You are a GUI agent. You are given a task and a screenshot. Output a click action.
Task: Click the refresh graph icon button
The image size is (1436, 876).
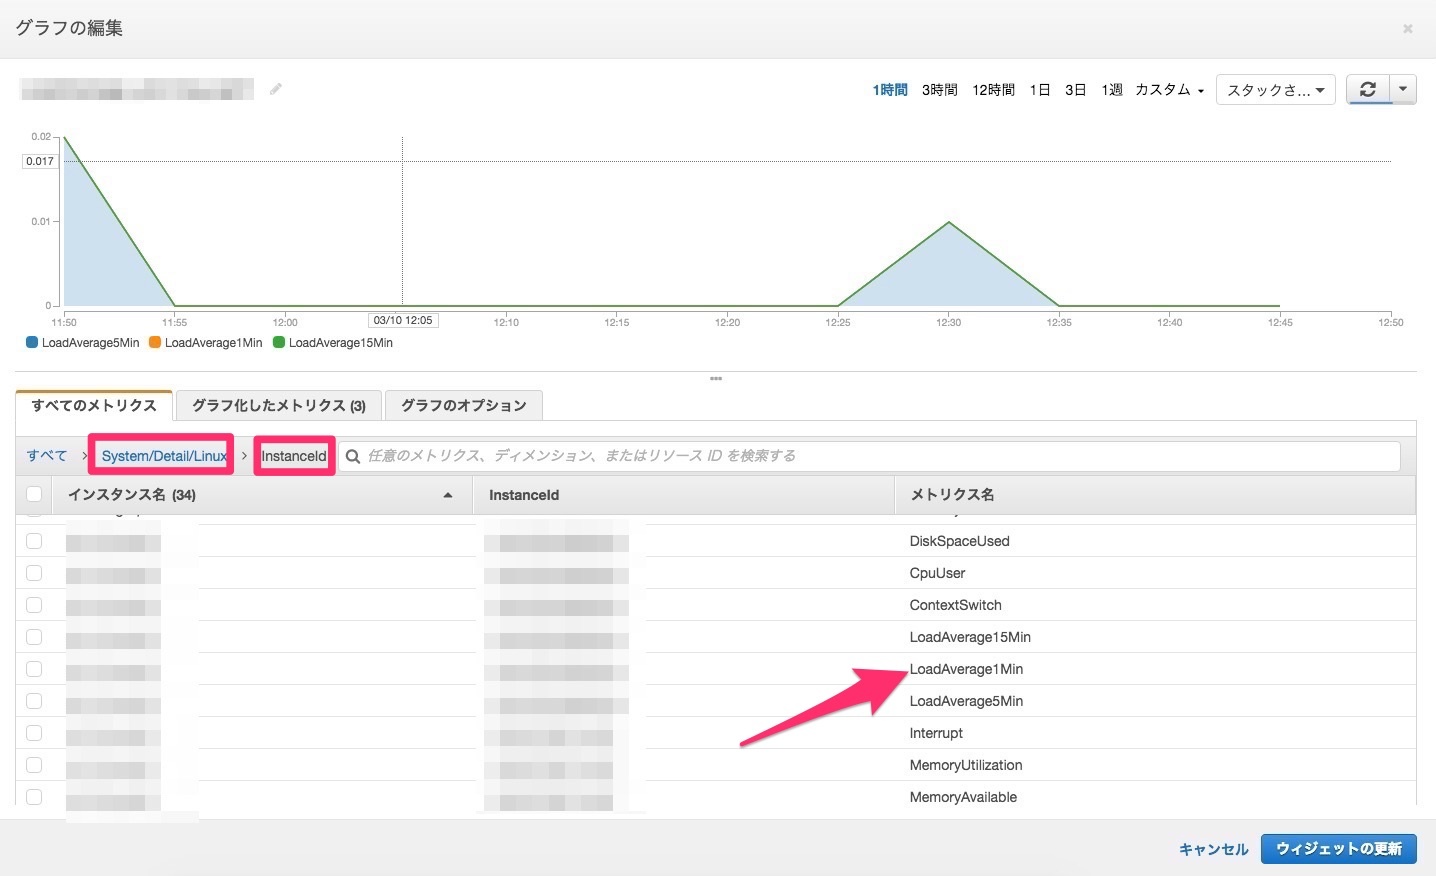coord(1367,89)
